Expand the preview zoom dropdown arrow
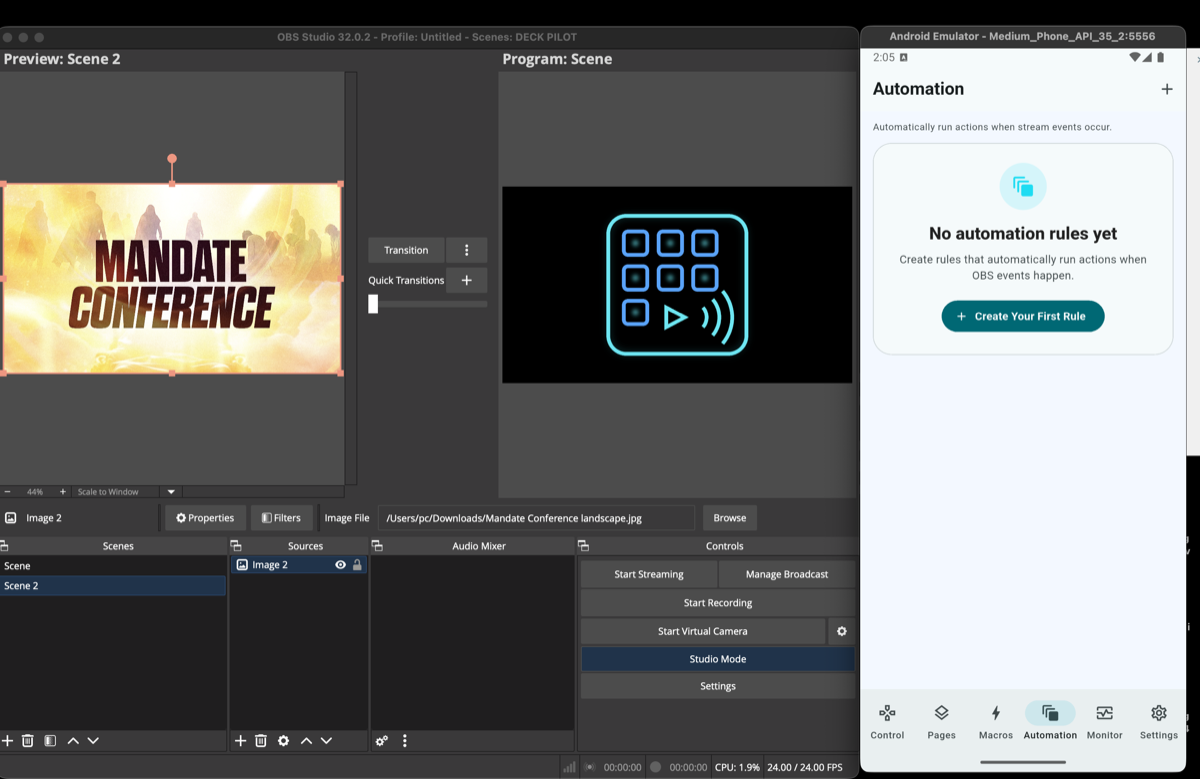This screenshot has height=779, width=1200. [x=170, y=491]
